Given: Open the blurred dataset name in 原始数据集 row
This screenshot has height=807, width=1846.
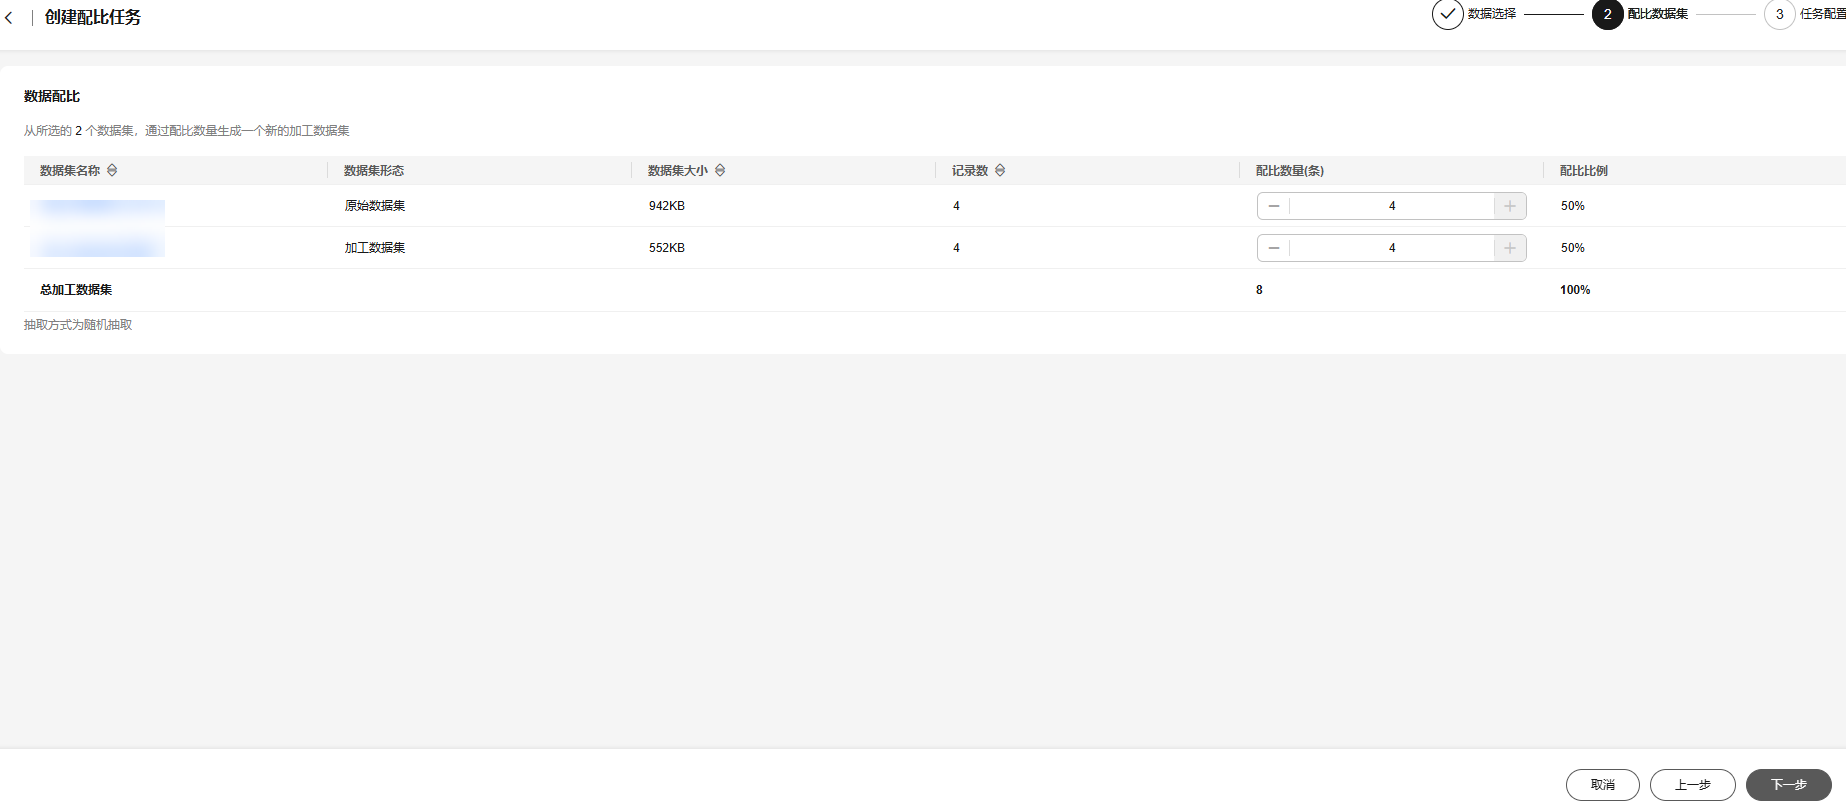Looking at the screenshot, I should 97,208.
